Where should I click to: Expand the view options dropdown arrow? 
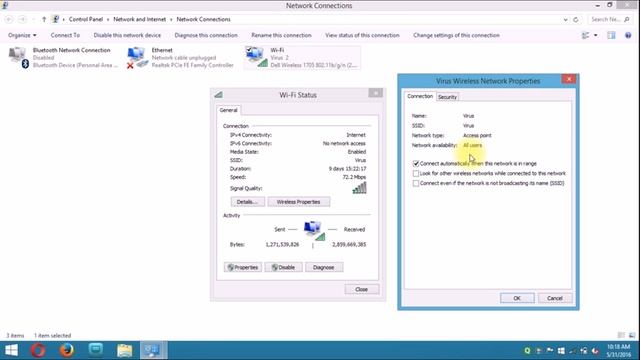point(596,36)
